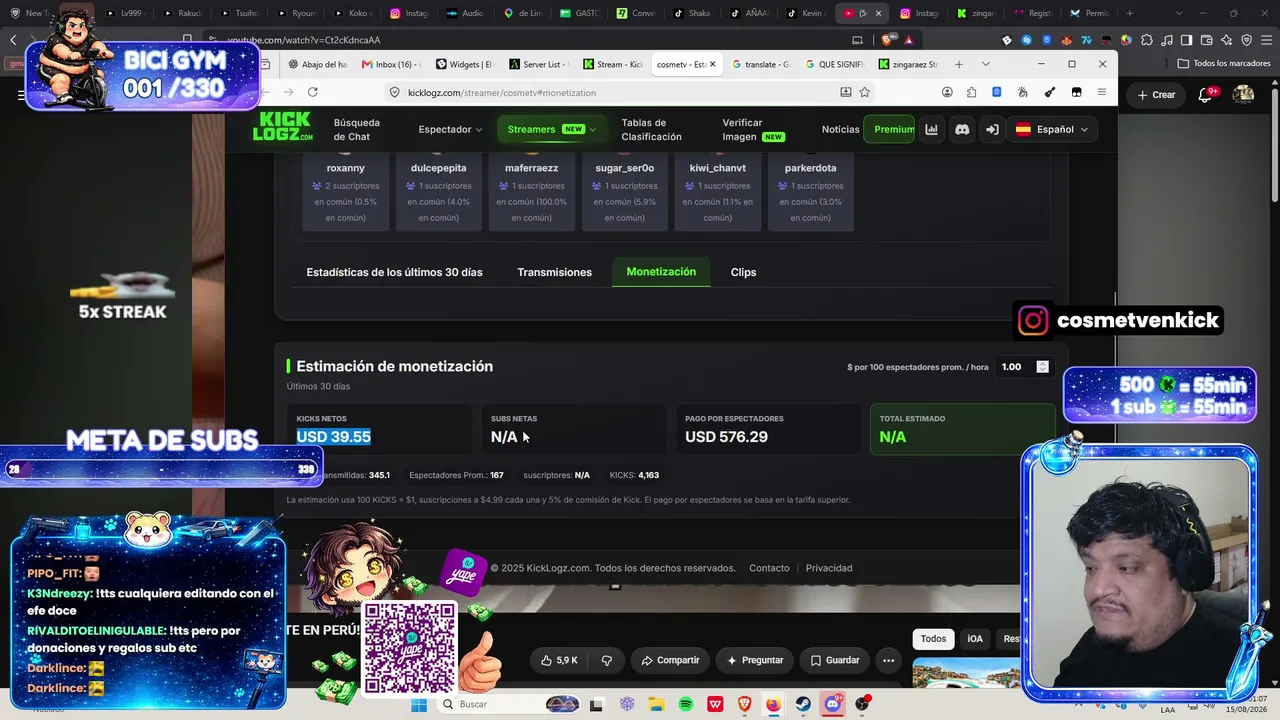Image resolution: width=1280 pixels, height=720 pixels.
Task: Click the Premium button
Action: point(890,129)
